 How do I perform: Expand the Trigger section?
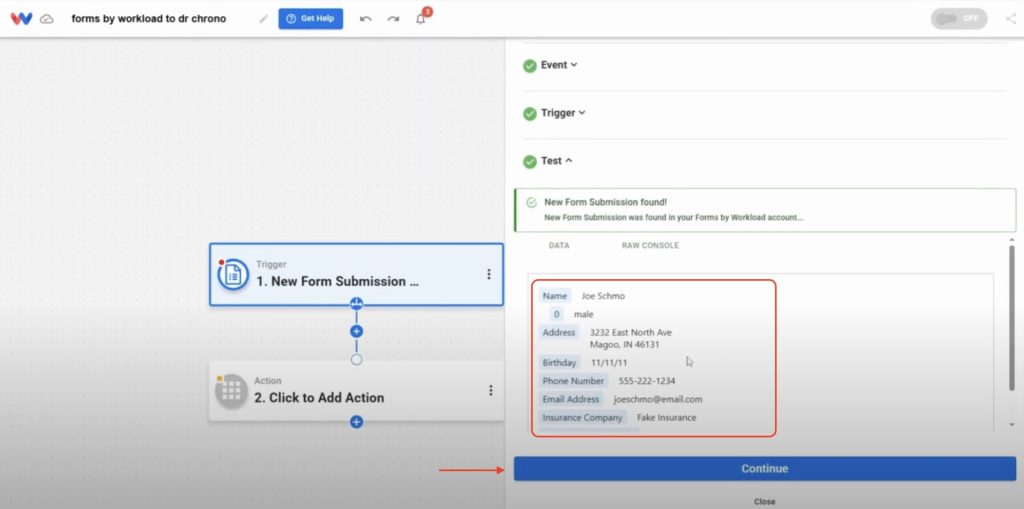(x=563, y=112)
